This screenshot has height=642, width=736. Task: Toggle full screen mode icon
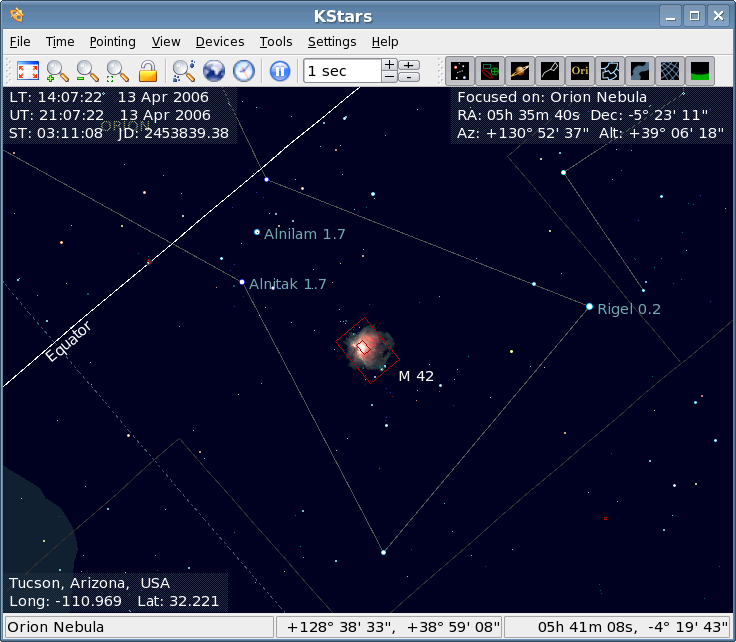pos(28,71)
